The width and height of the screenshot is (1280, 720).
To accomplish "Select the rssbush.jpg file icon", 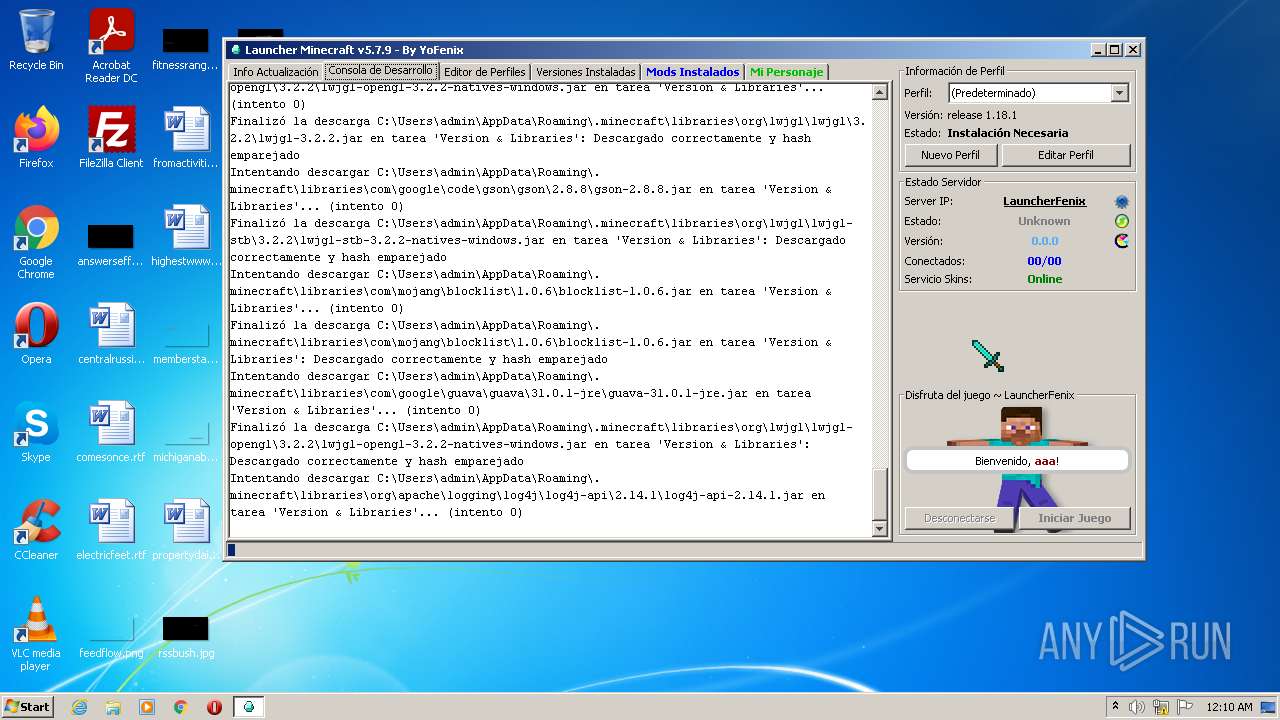I will coord(186,637).
